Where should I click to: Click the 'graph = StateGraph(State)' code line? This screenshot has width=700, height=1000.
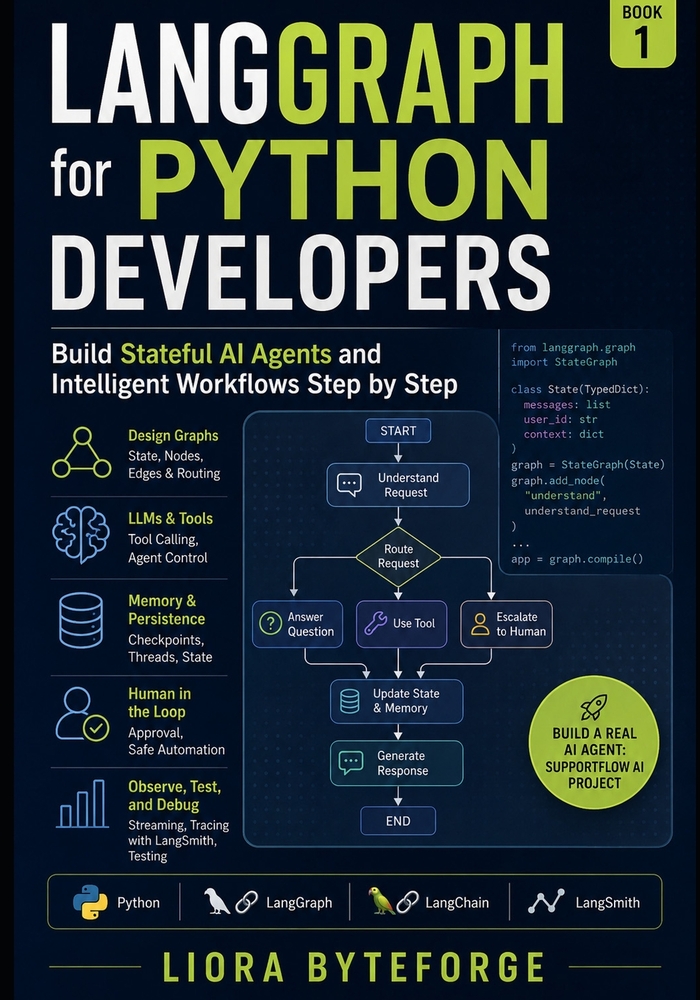(588, 464)
